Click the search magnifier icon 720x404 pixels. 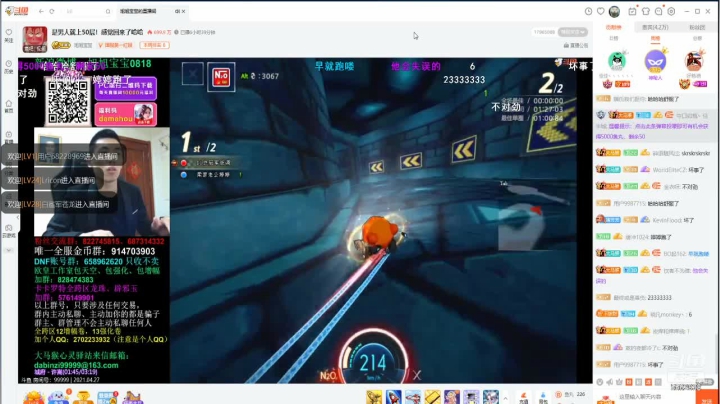(x=108, y=11)
